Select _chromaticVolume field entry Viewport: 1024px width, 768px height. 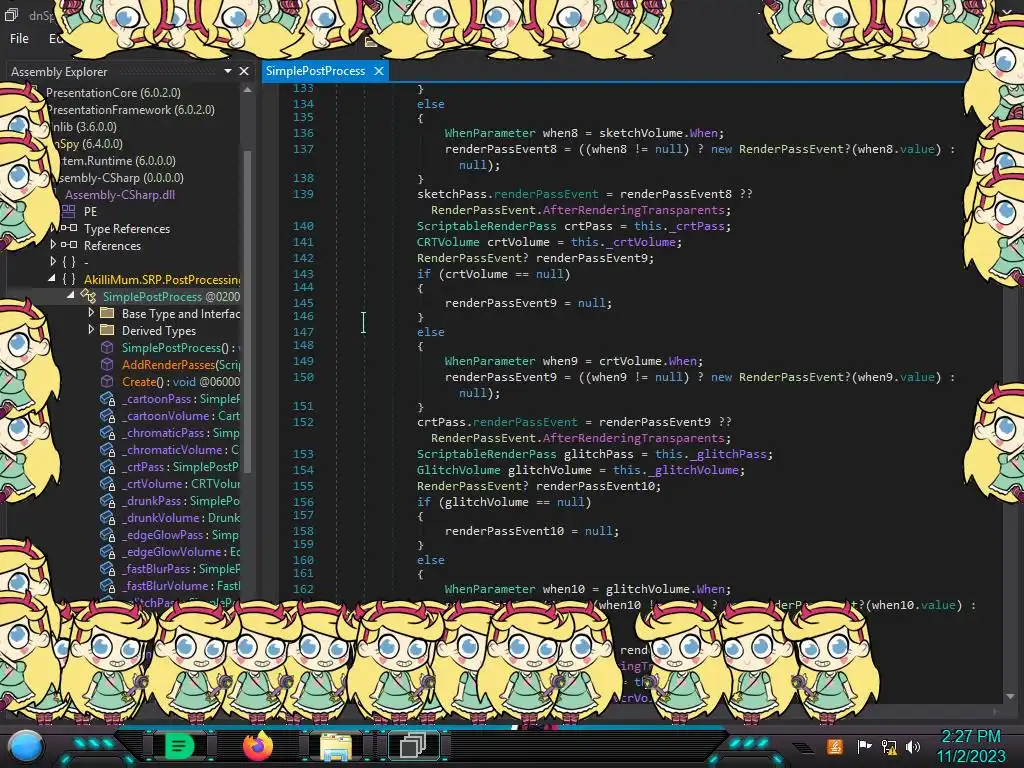pos(181,450)
